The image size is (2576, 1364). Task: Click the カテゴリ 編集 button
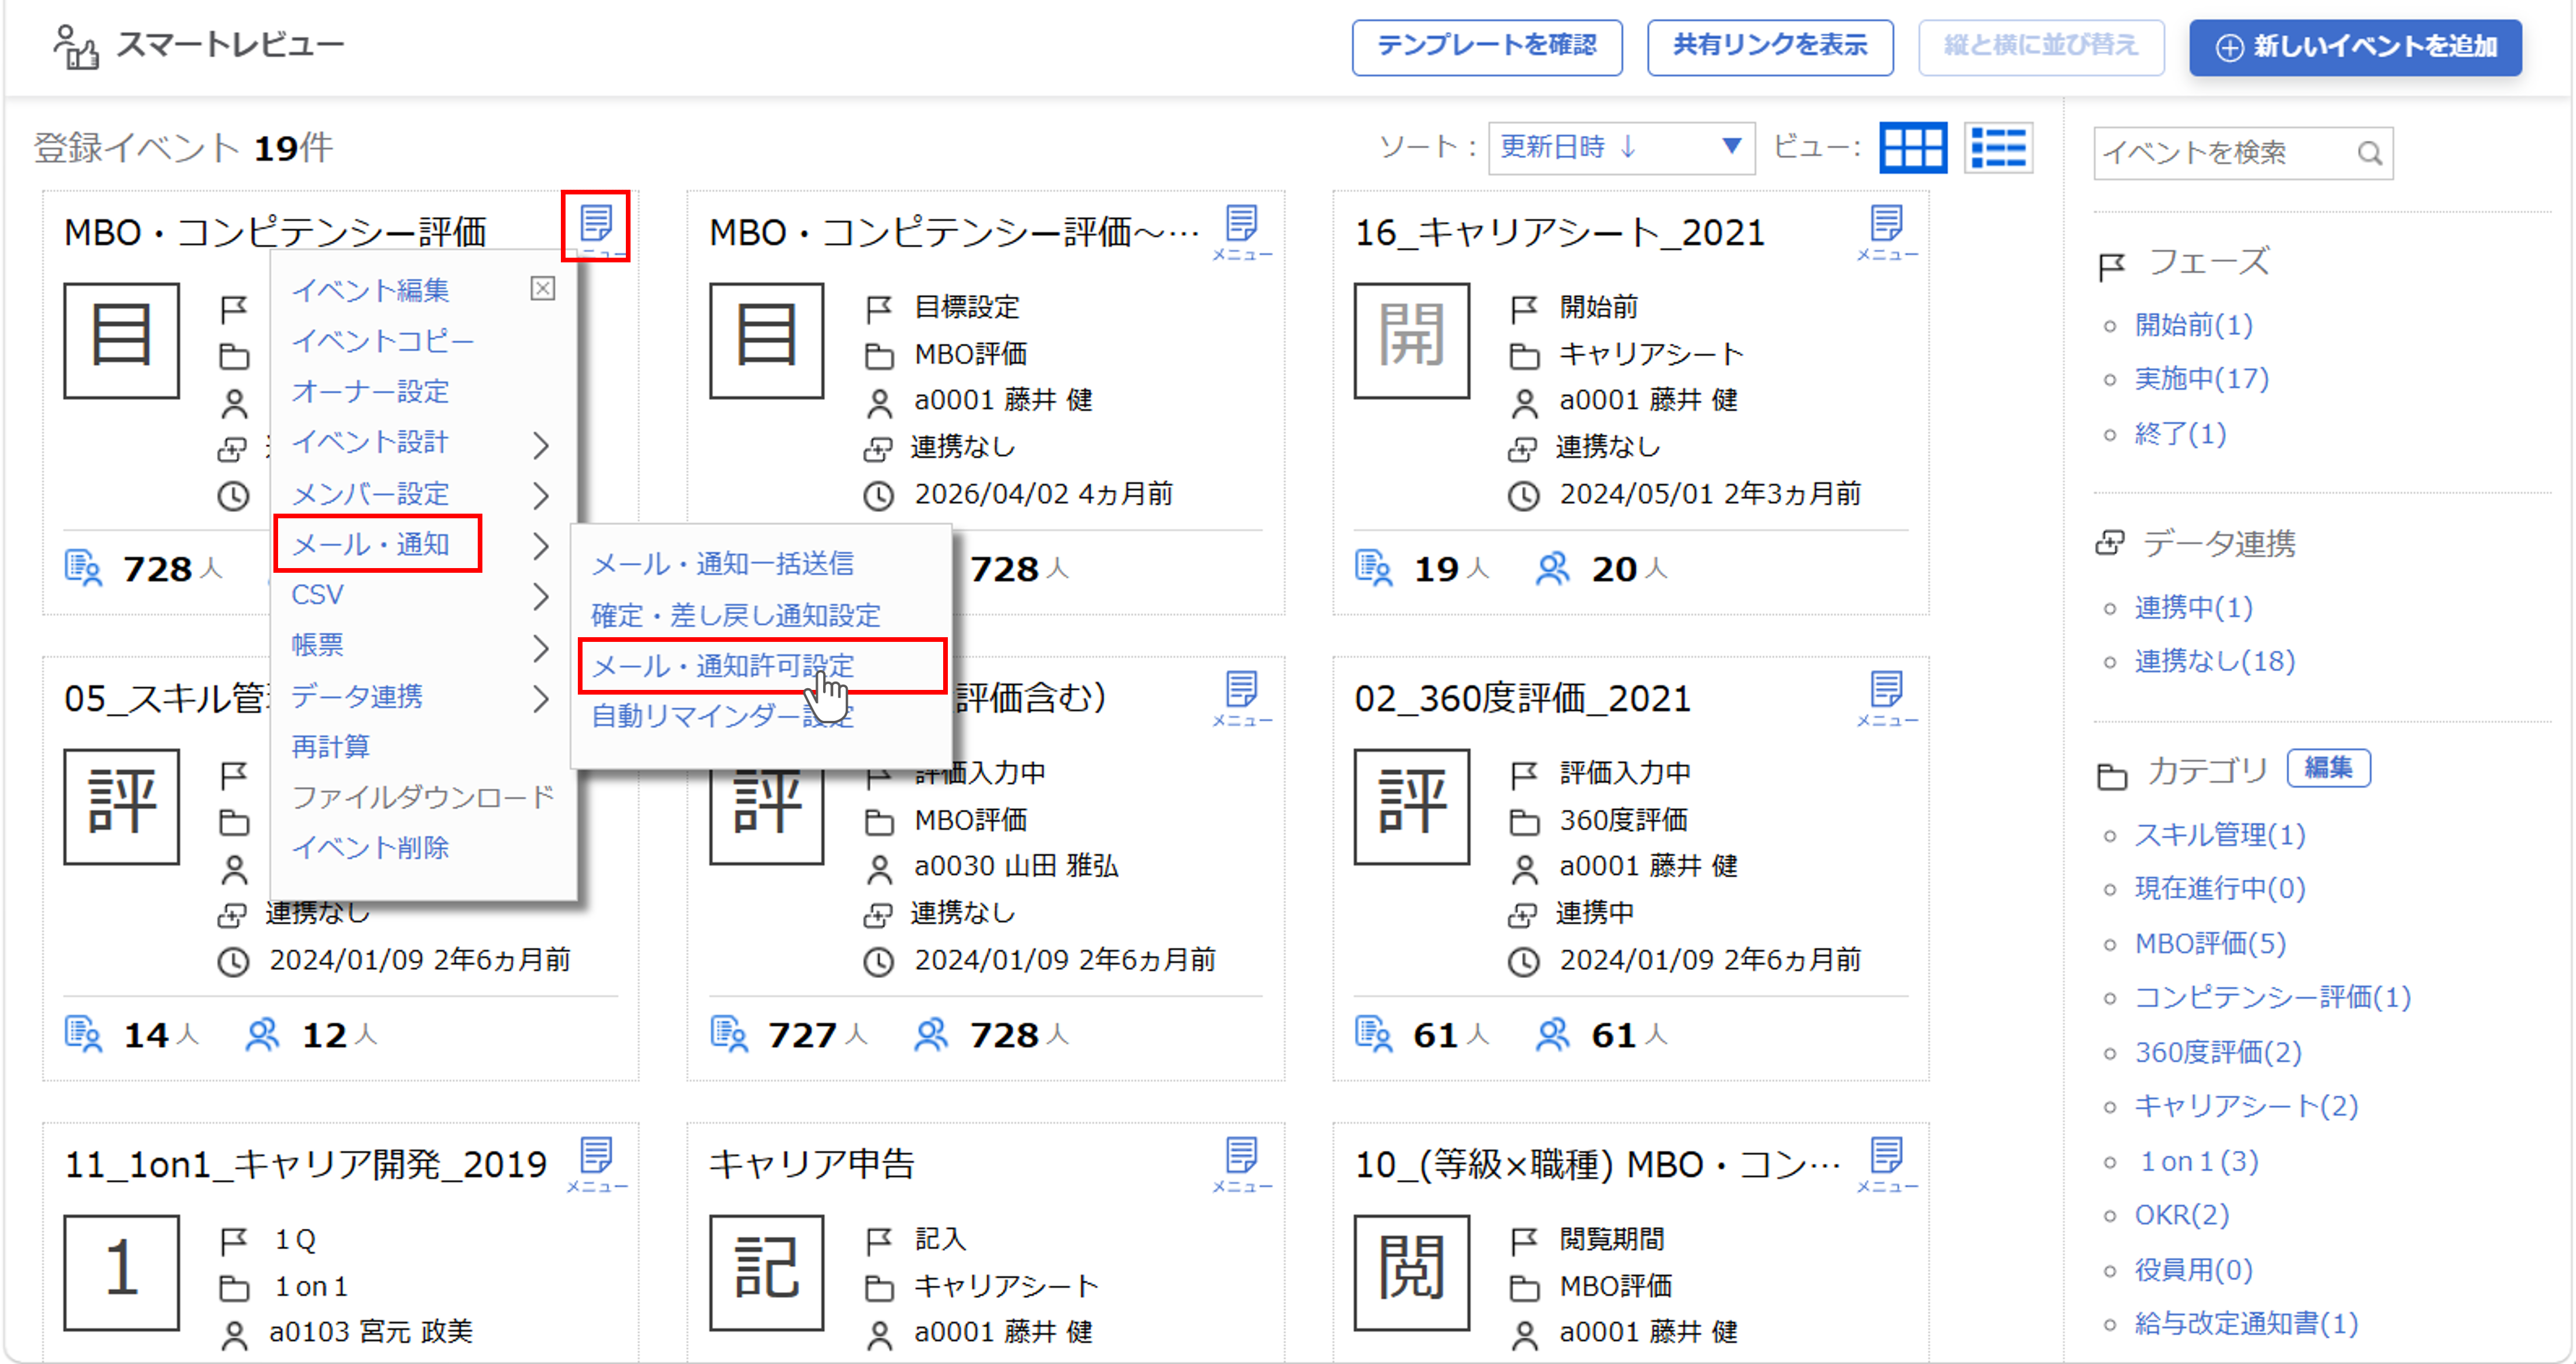point(2328,768)
